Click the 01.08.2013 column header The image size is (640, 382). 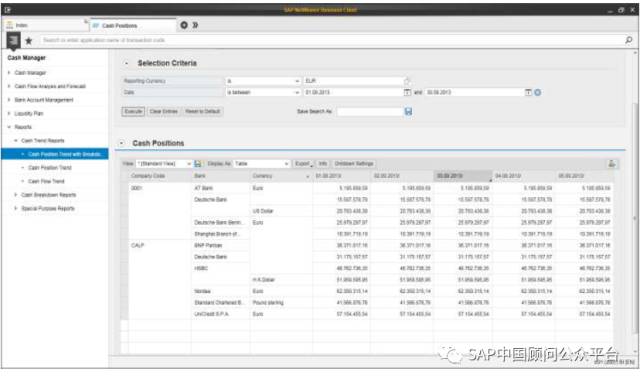point(341,176)
